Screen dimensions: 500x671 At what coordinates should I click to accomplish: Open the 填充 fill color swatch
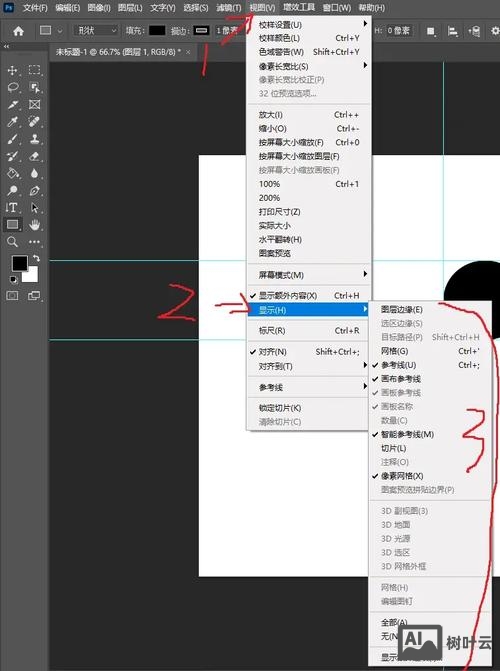click(x=157, y=30)
